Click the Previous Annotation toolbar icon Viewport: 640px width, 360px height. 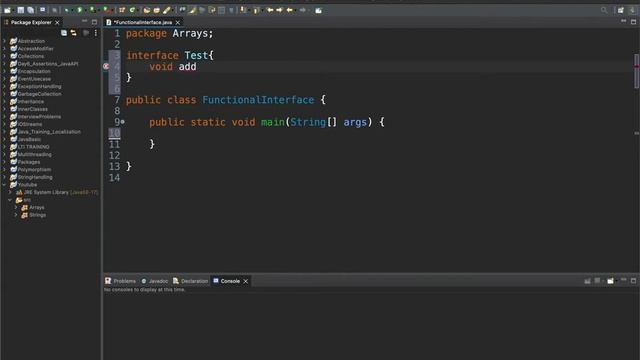tap(256, 10)
